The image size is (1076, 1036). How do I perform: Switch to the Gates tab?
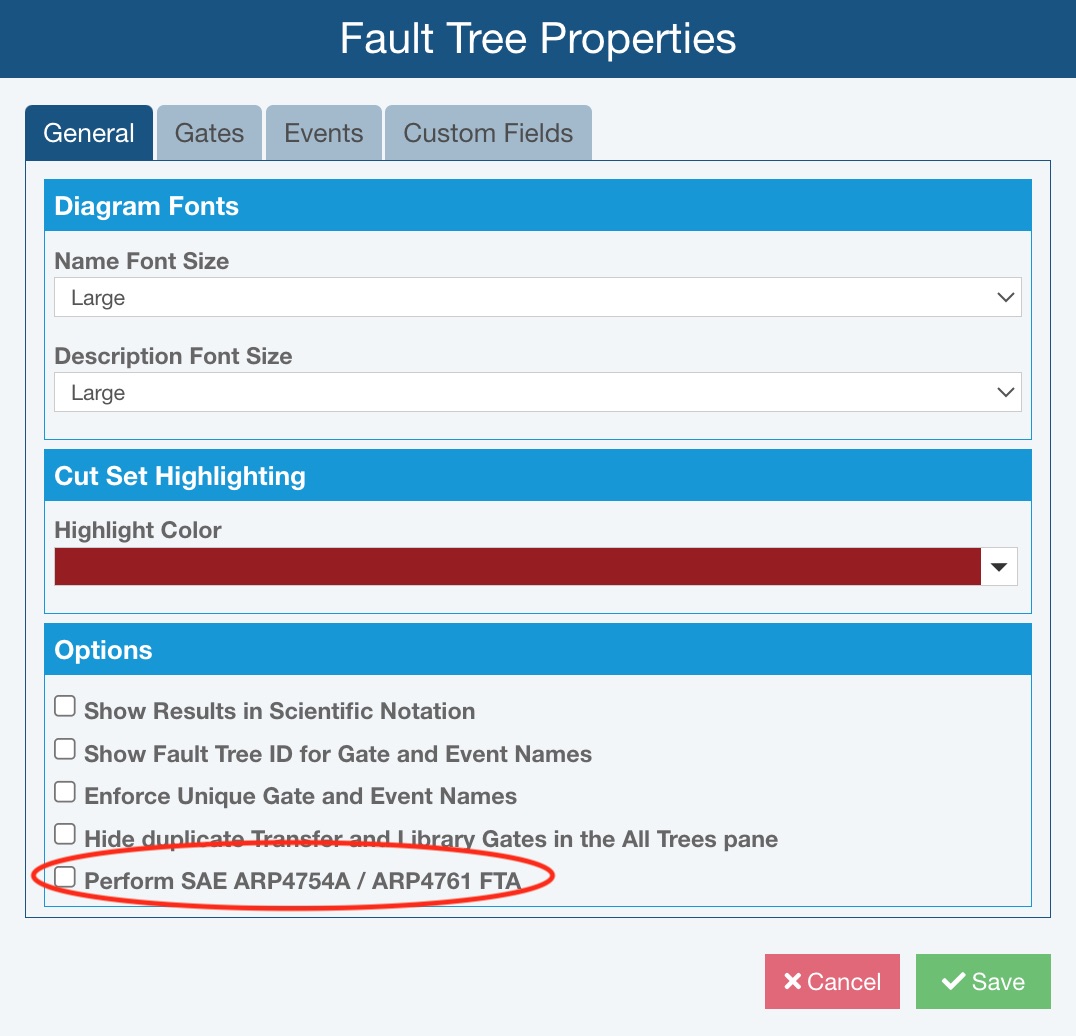click(x=209, y=133)
